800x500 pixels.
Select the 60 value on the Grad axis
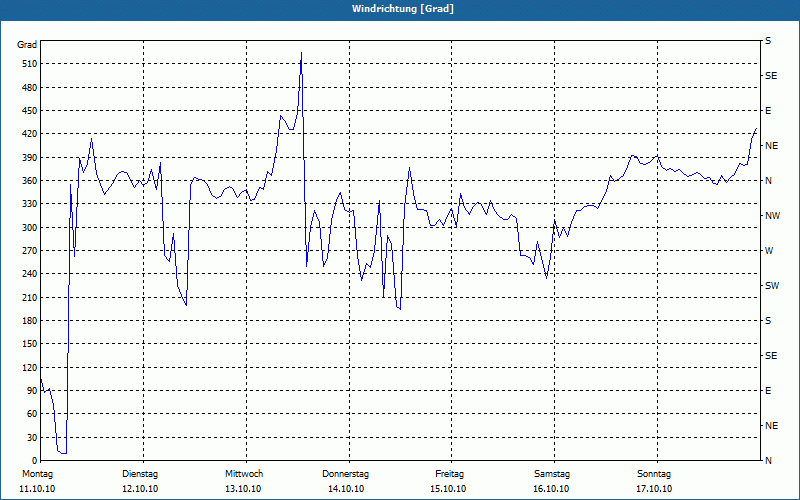click(32, 414)
